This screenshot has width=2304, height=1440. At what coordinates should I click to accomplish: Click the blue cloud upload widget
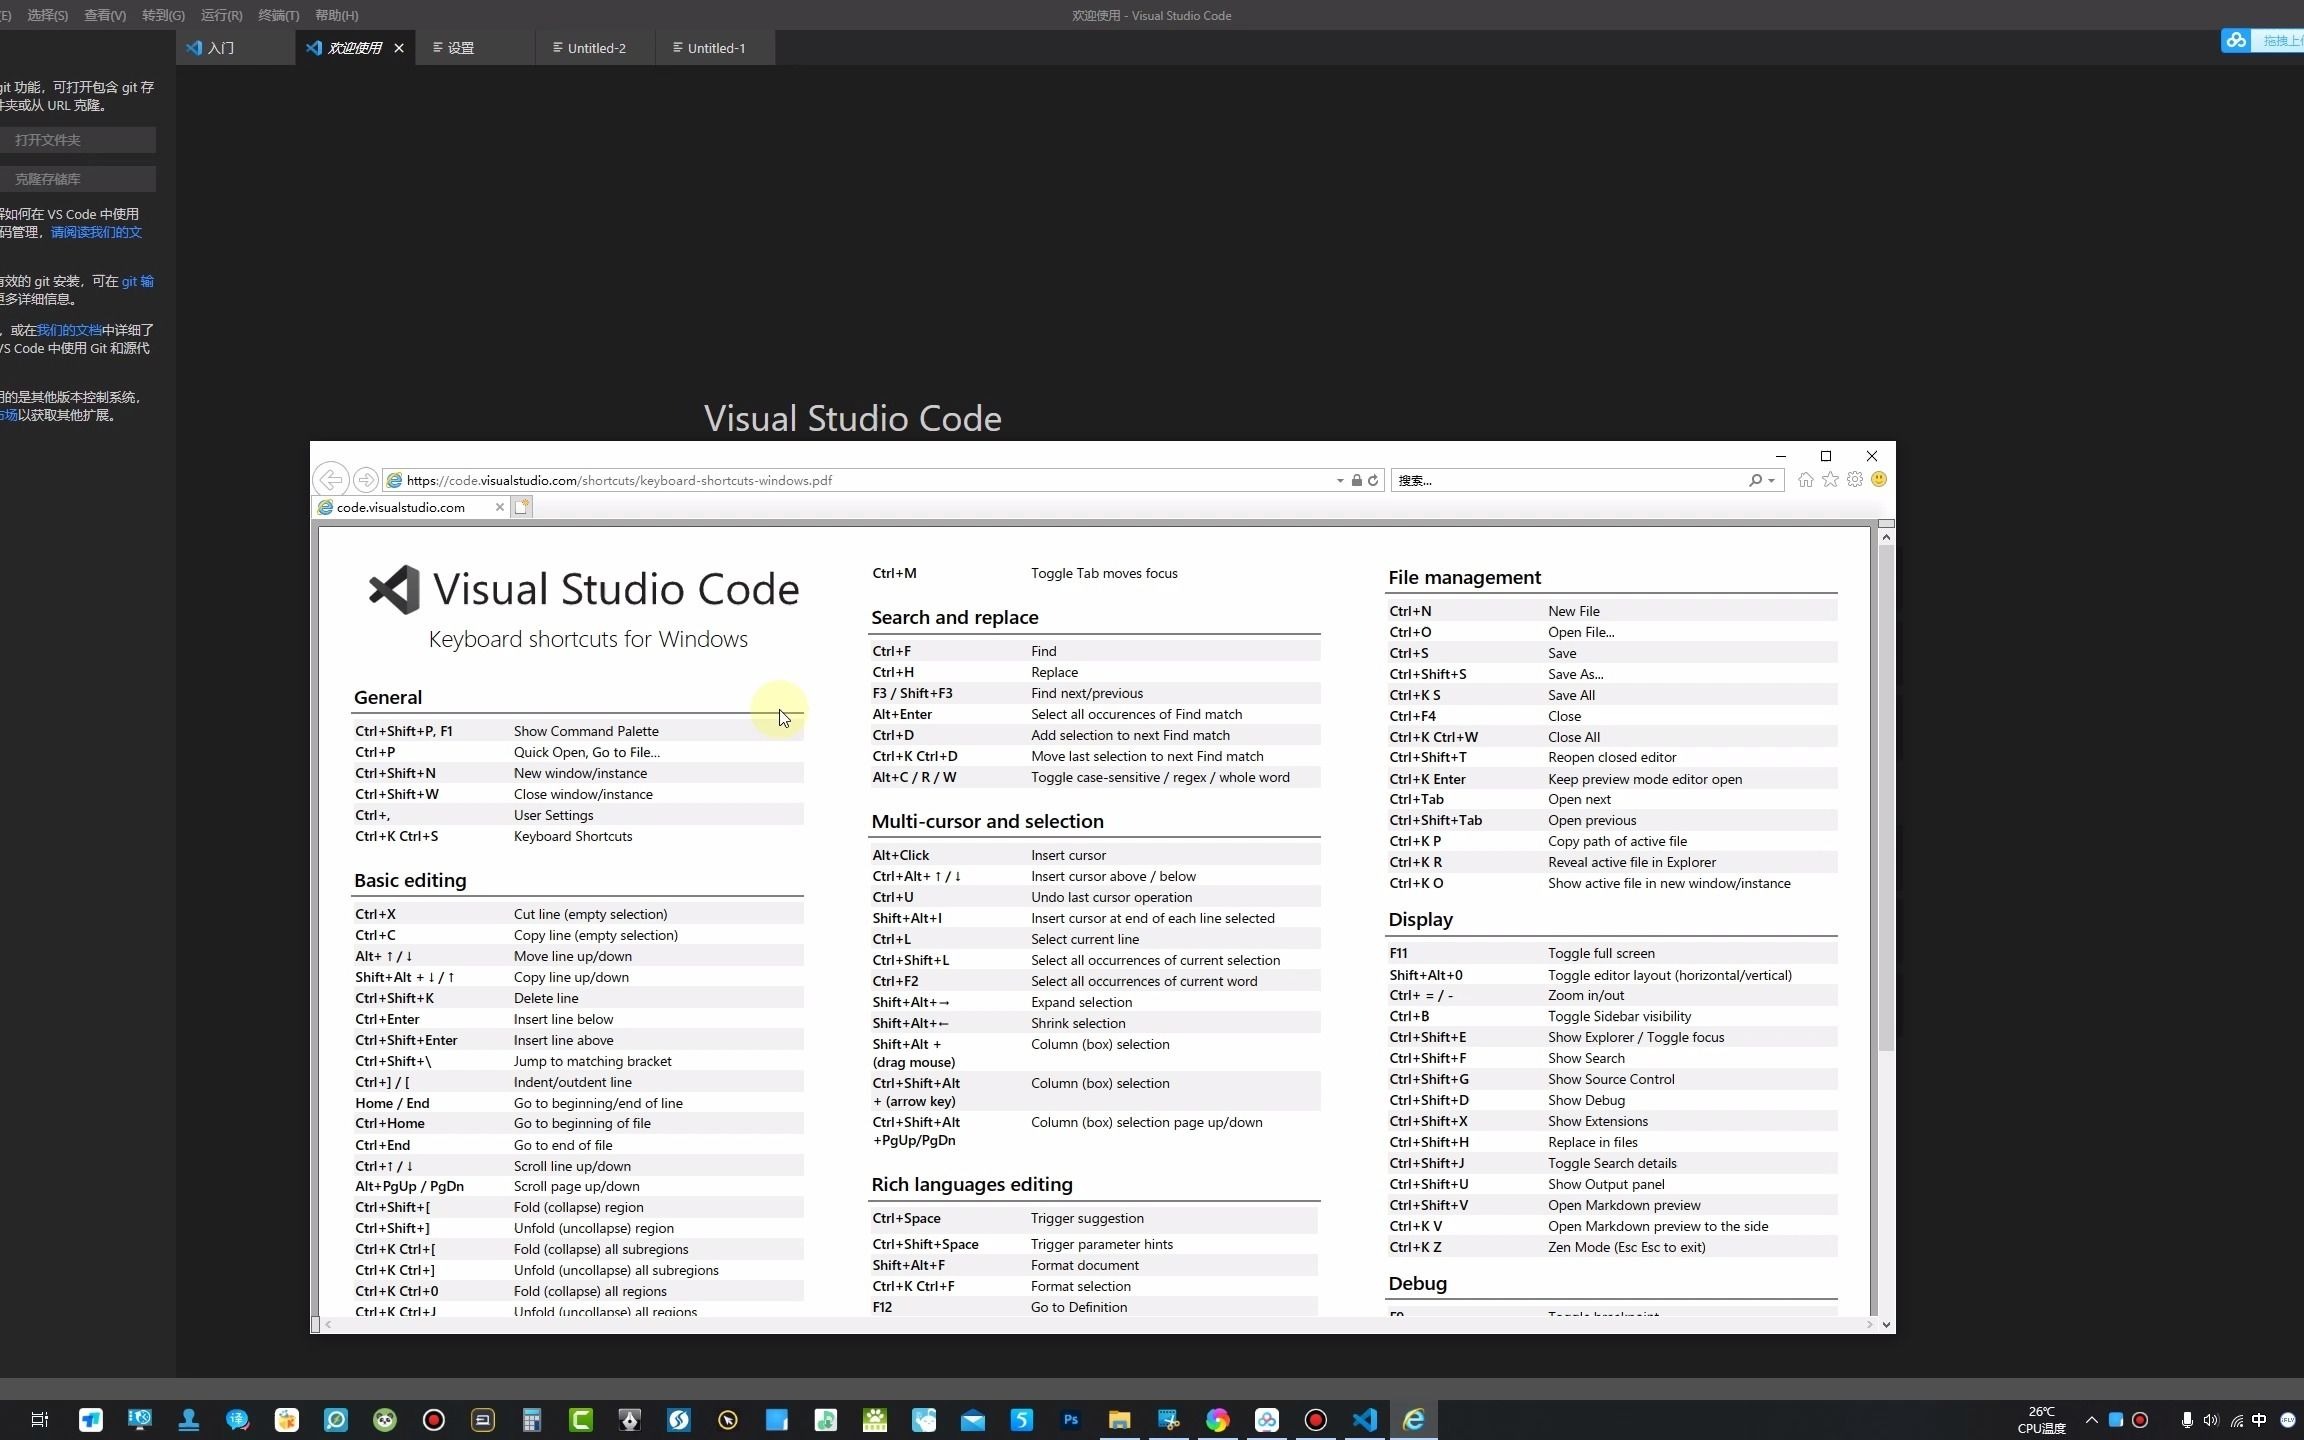click(x=2262, y=40)
